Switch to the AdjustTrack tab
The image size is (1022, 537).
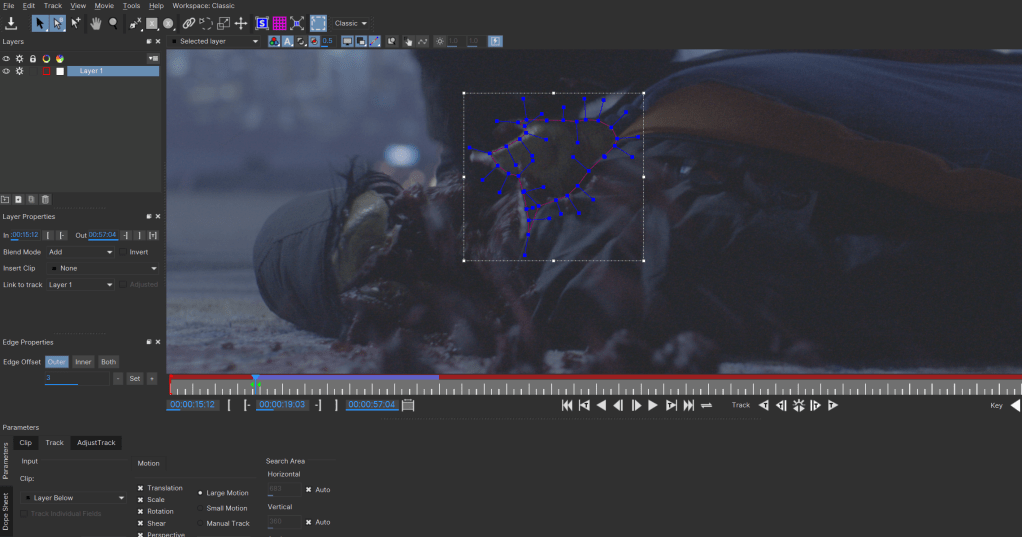[97, 442]
